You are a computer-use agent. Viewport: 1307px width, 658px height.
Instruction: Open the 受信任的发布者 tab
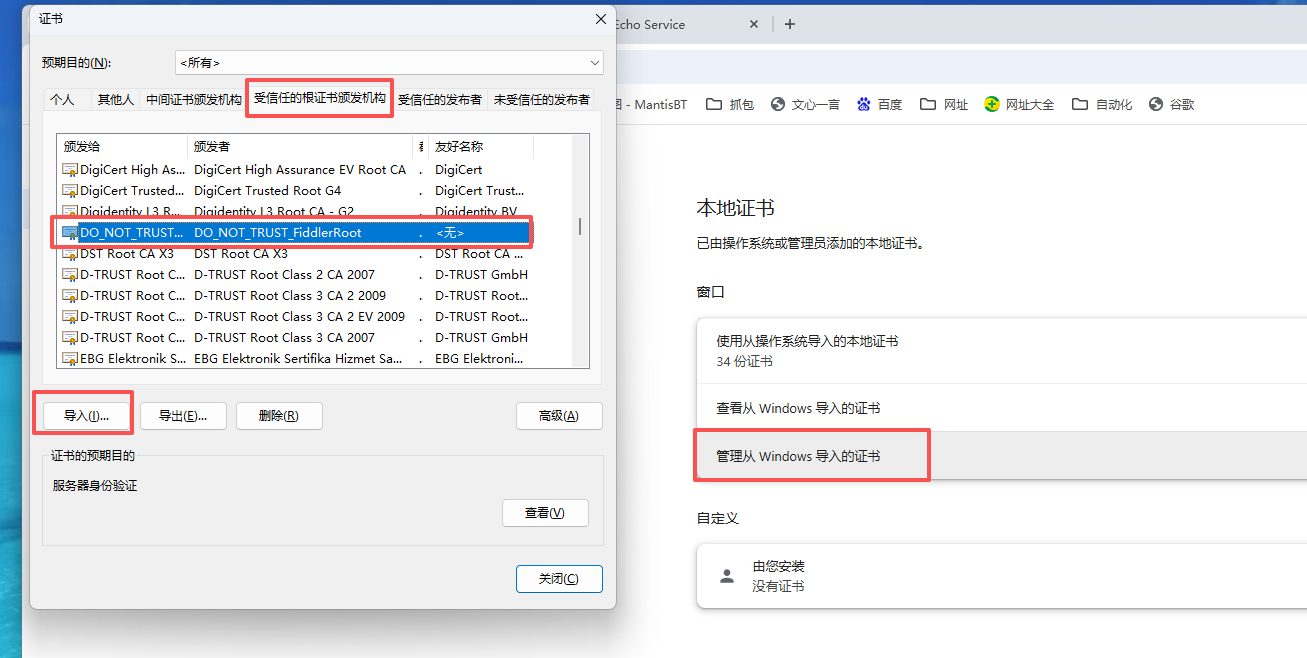coord(439,99)
